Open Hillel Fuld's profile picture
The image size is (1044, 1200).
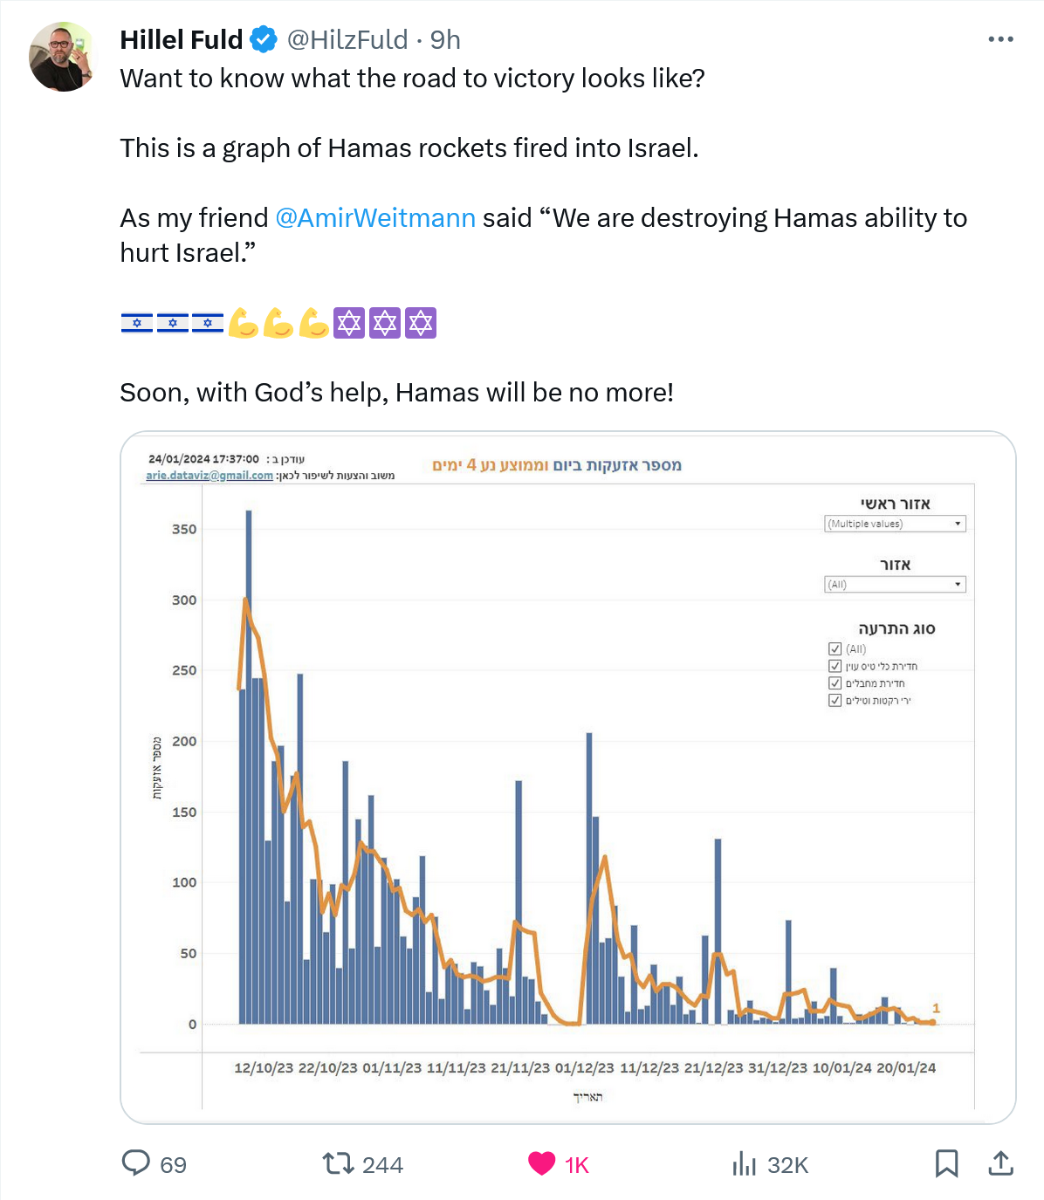click(62, 57)
